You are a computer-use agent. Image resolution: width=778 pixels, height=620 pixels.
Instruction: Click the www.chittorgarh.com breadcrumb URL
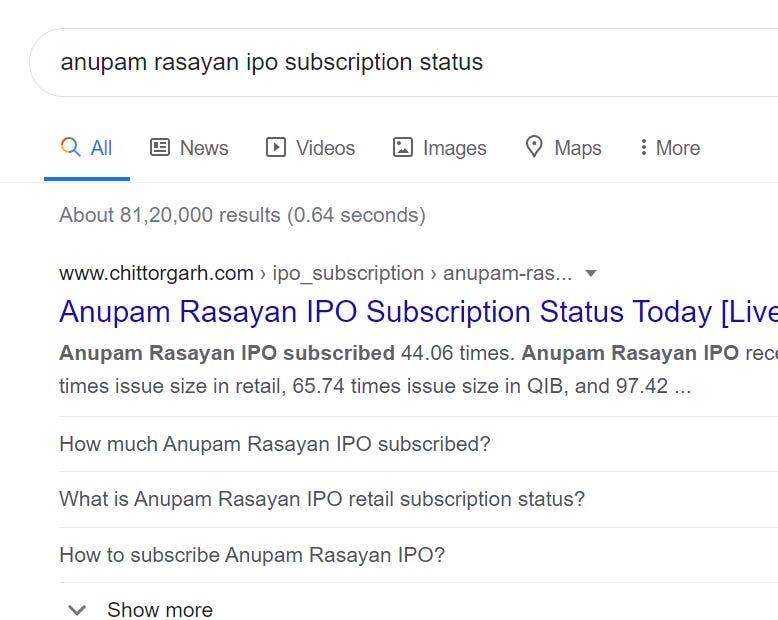(x=156, y=273)
